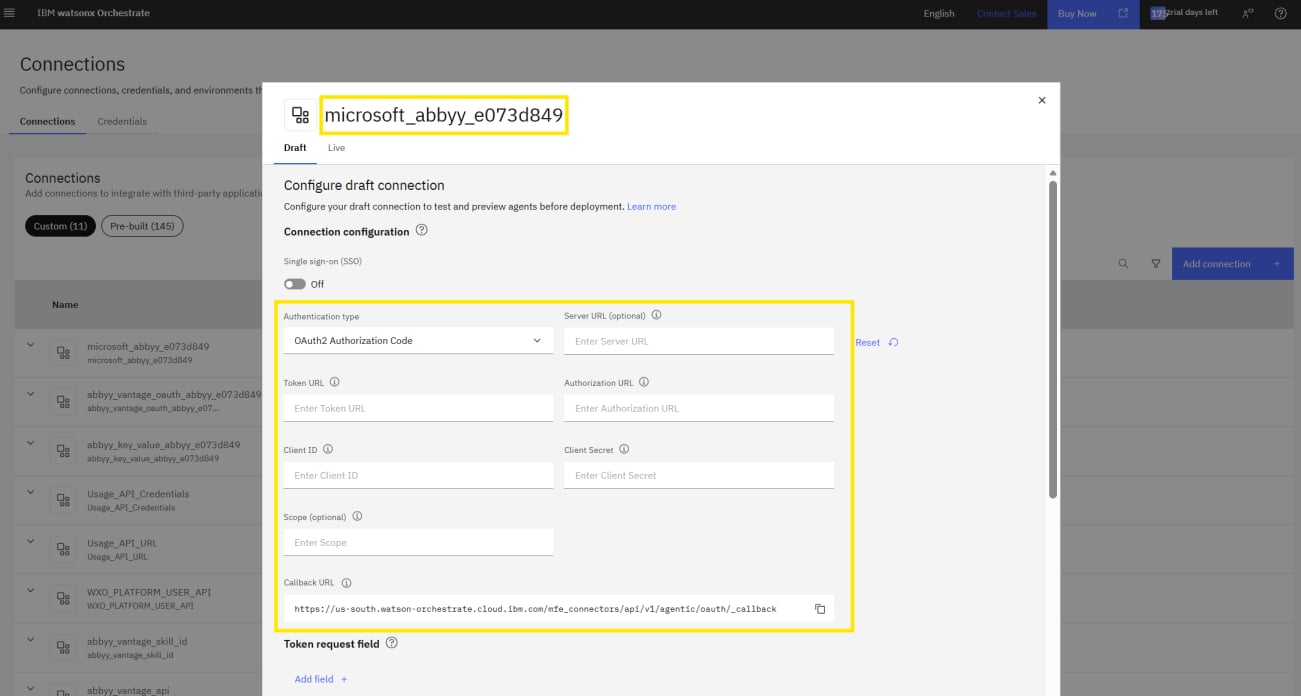The height and width of the screenshot is (696, 1301).
Task: Click the Client Secret input field
Action: [x=699, y=475]
